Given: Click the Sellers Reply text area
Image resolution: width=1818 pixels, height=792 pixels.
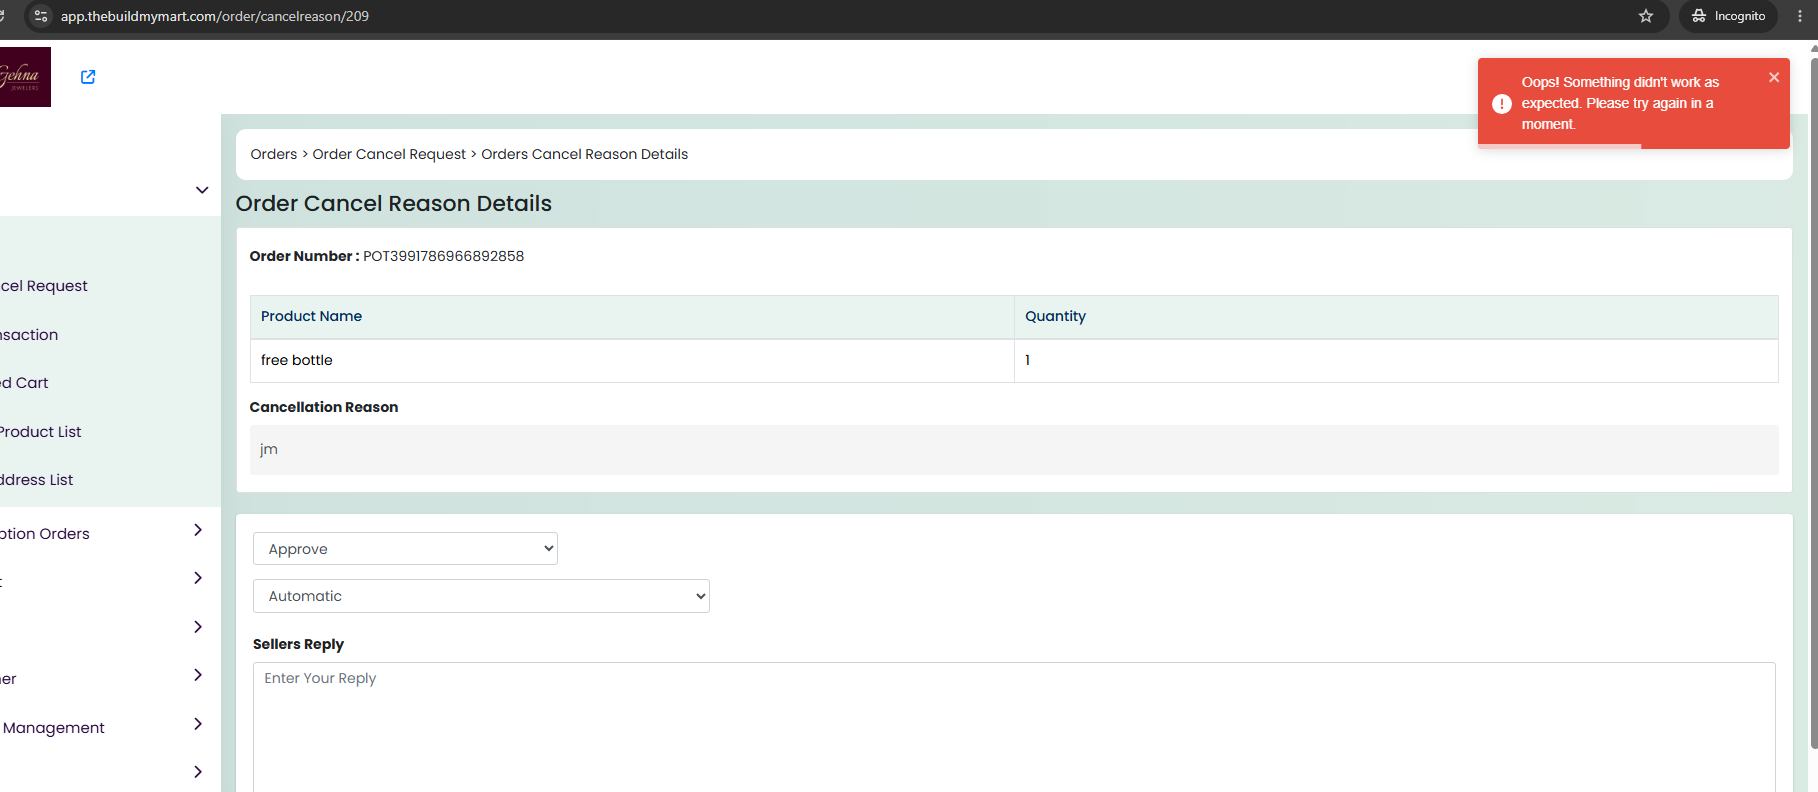Looking at the screenshot, I should [x=1014, y=727].
